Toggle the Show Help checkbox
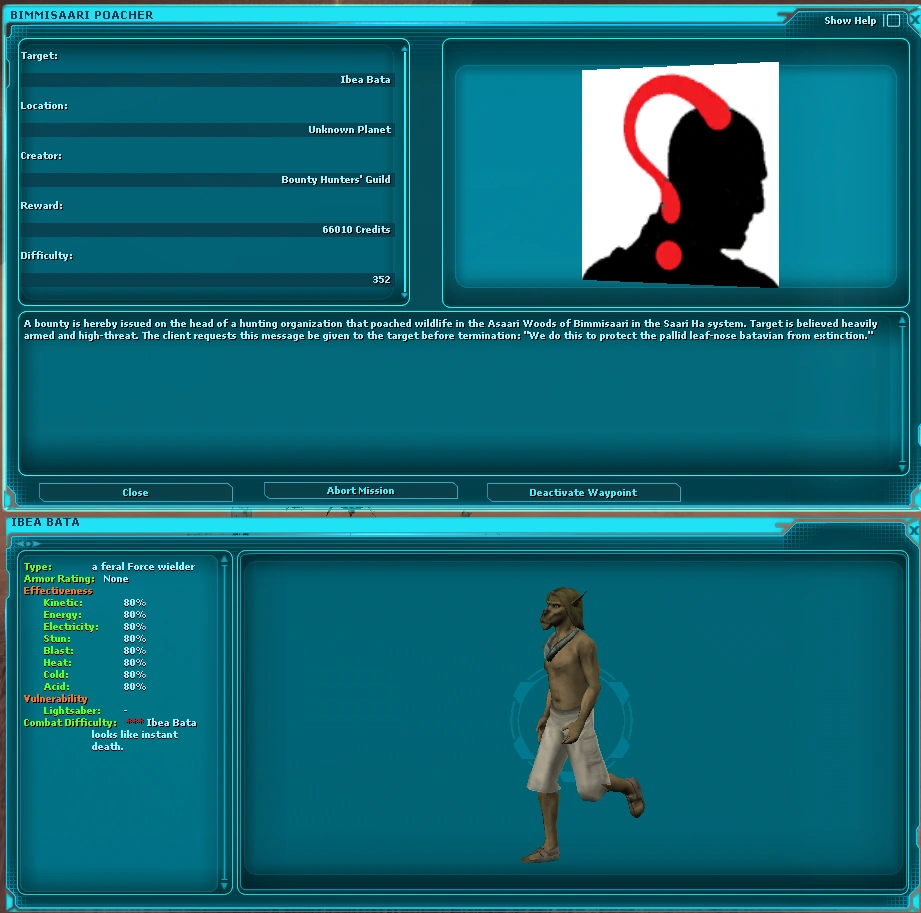 (x=893, y=21)
